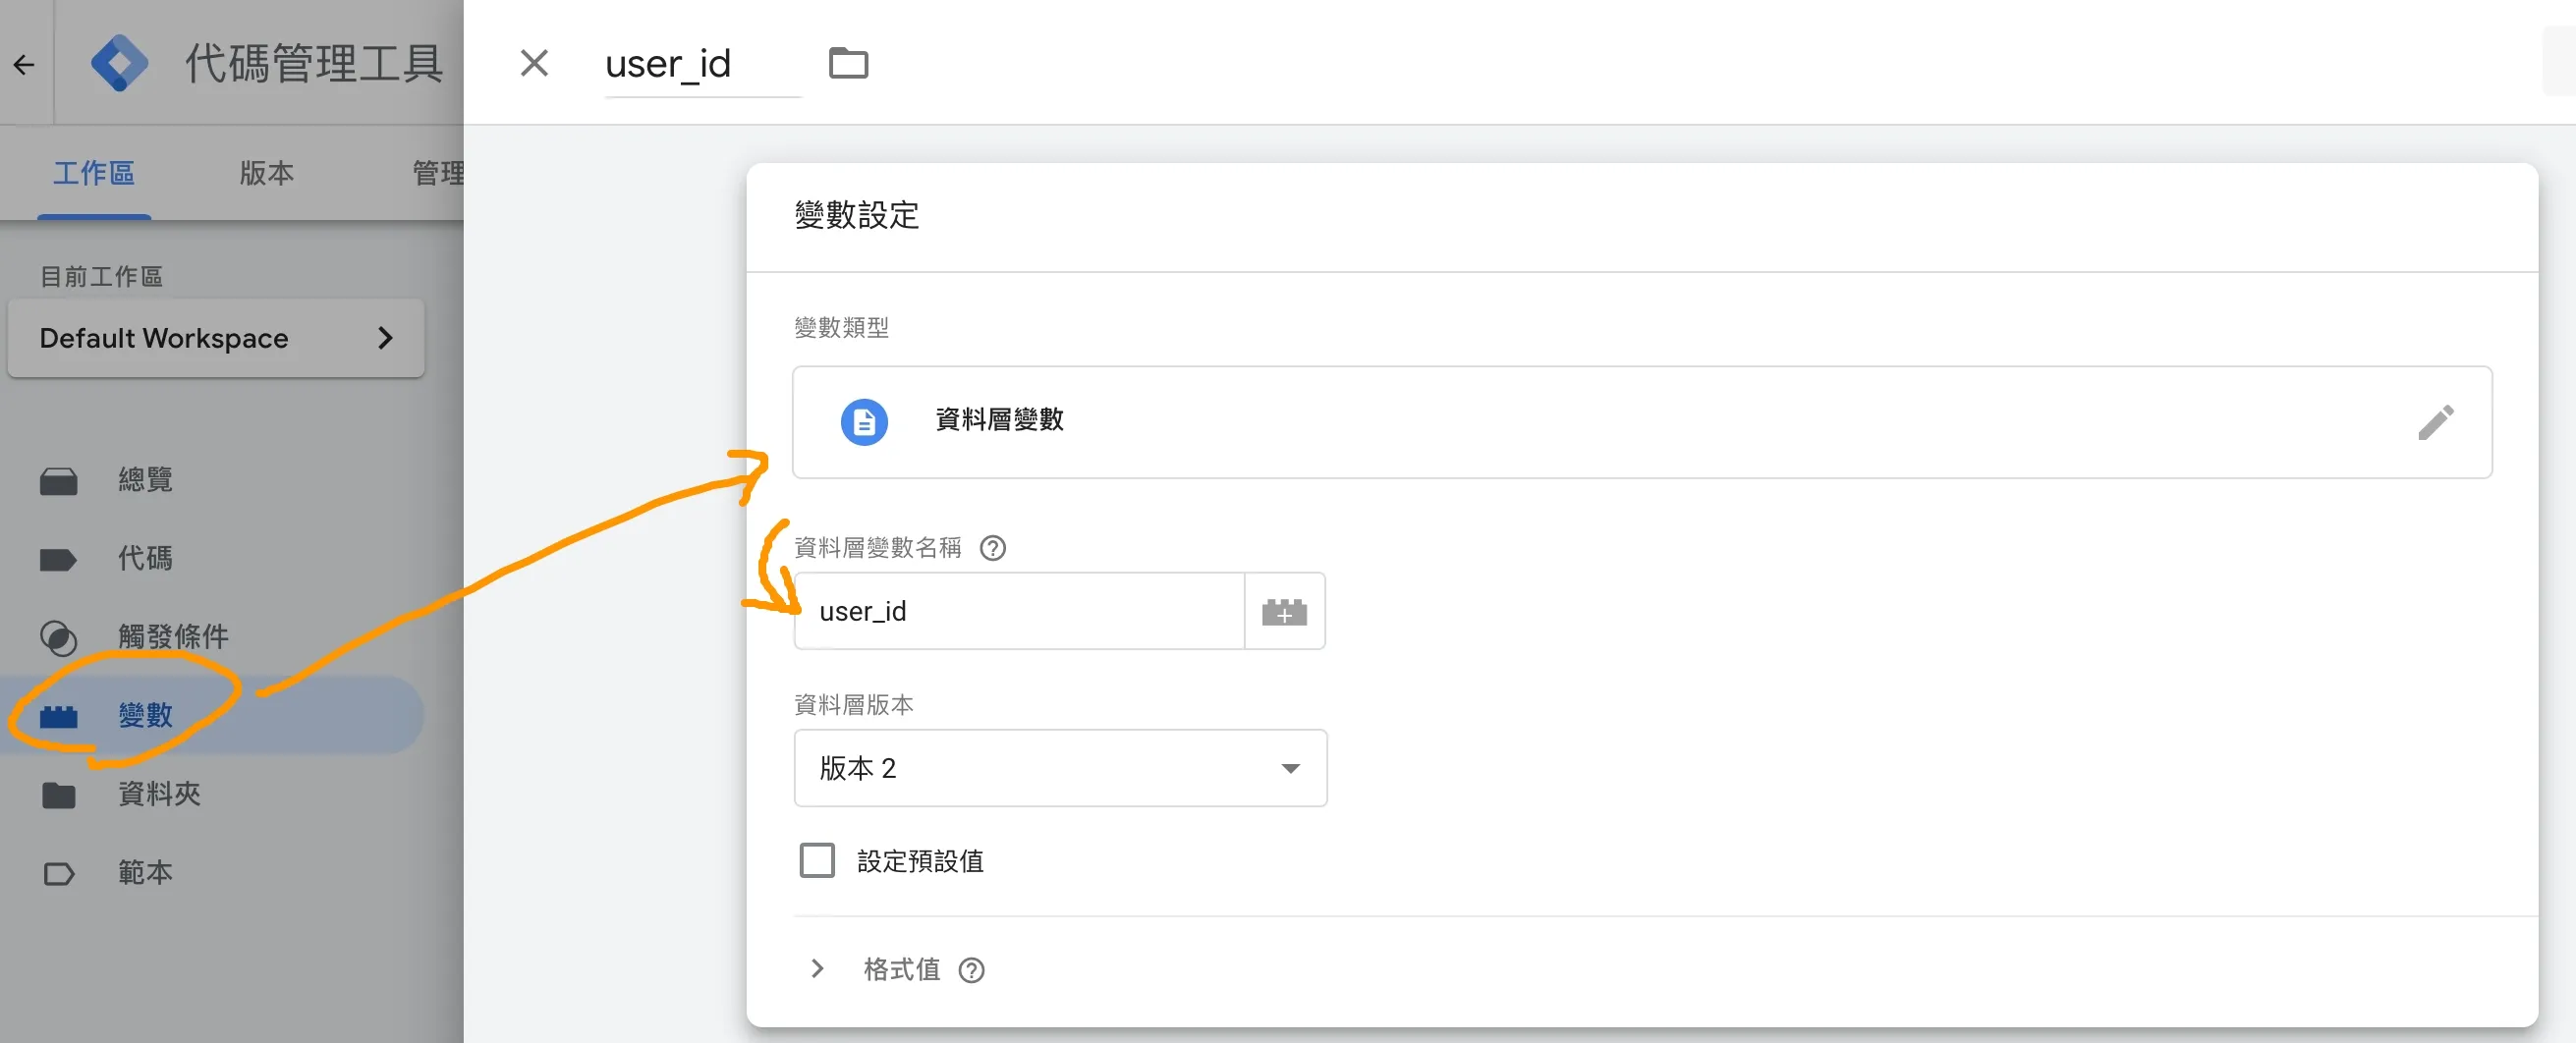Click the help icon next to 資料層變數名稱
2576x1043 pixels.
(993, 548)
